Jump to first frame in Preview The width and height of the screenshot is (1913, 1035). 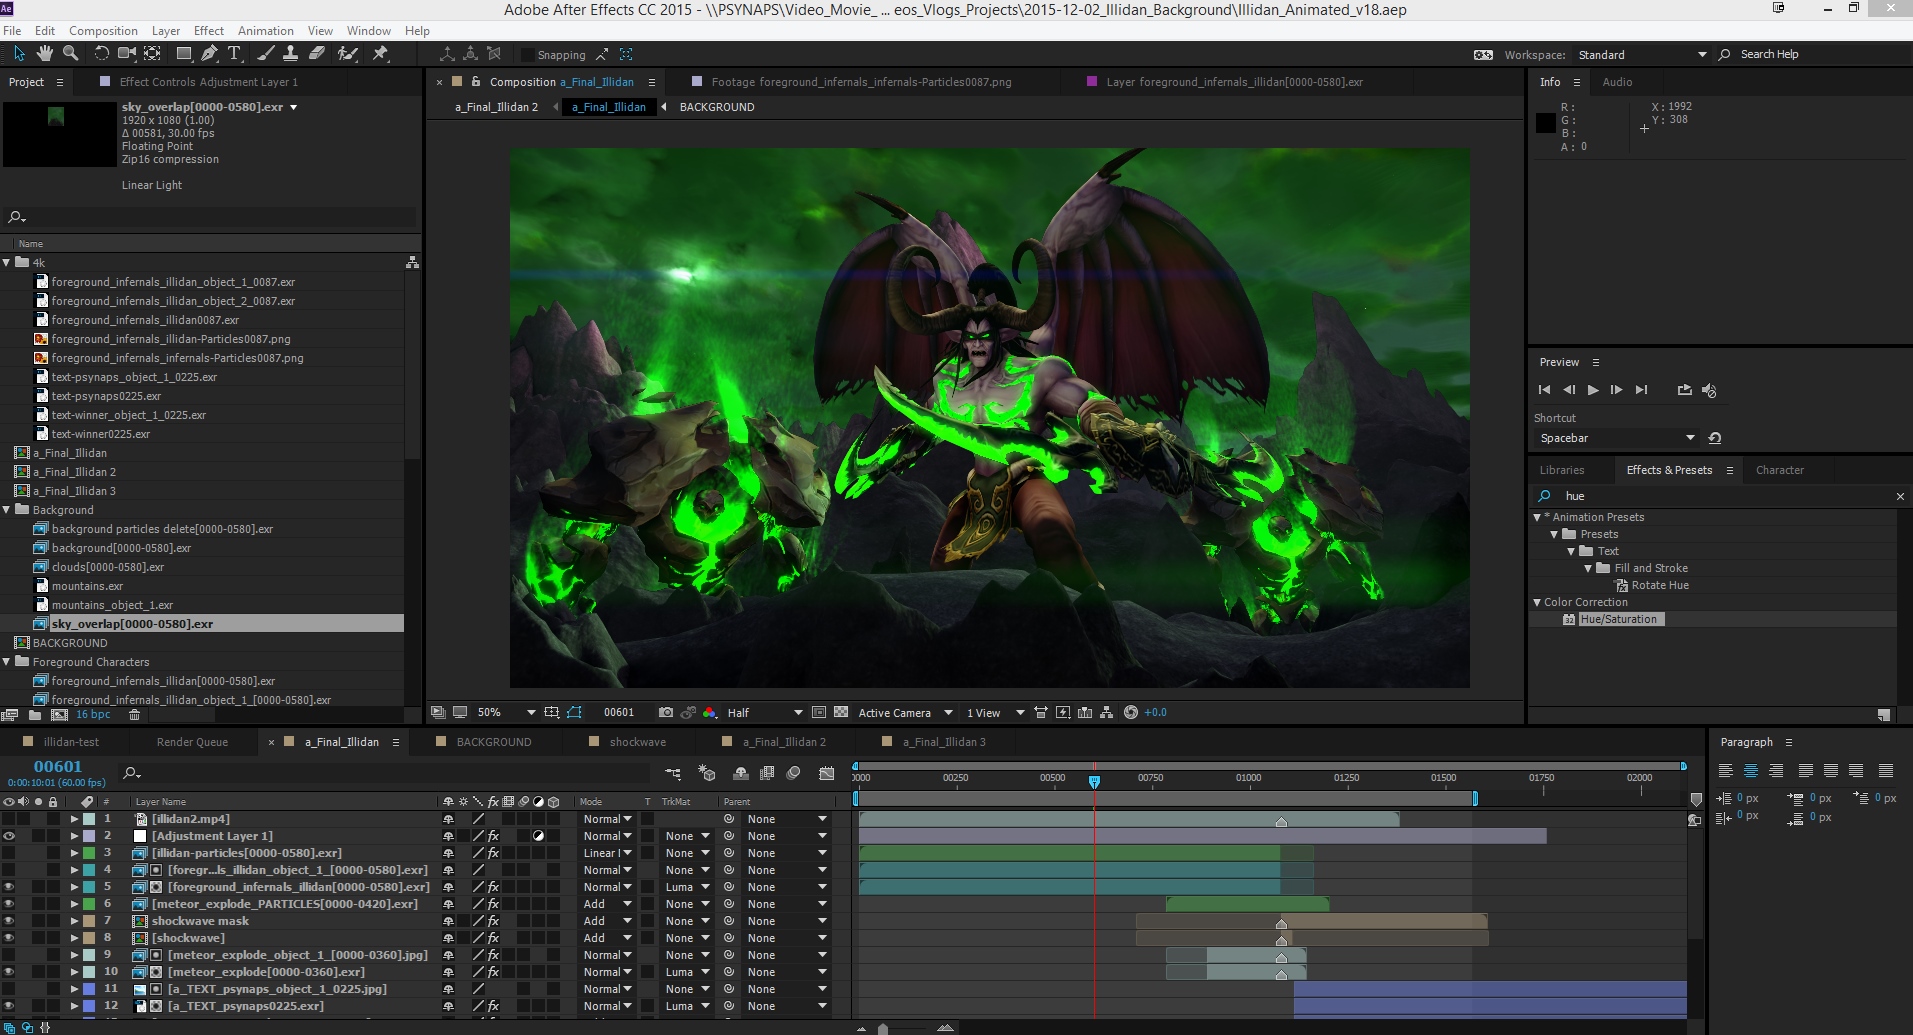pyautogui.click(x=1544, y=390)
